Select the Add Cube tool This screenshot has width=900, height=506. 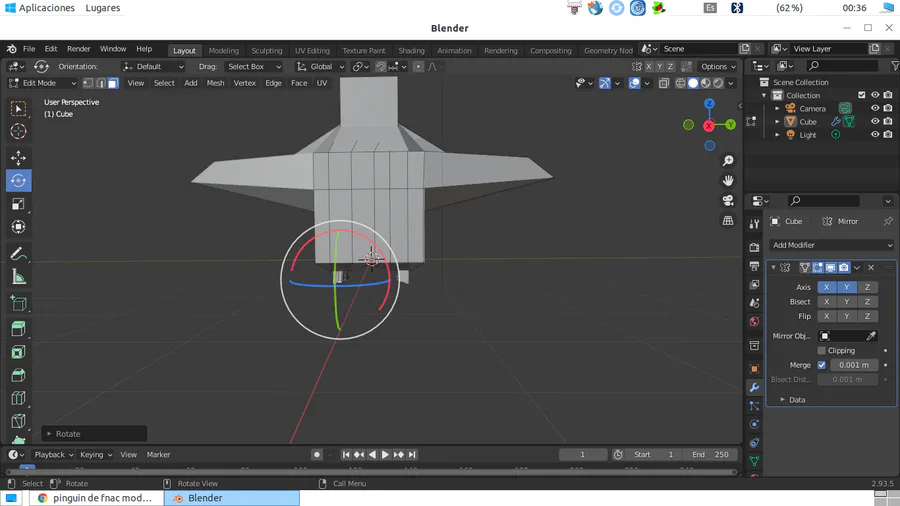18,303
